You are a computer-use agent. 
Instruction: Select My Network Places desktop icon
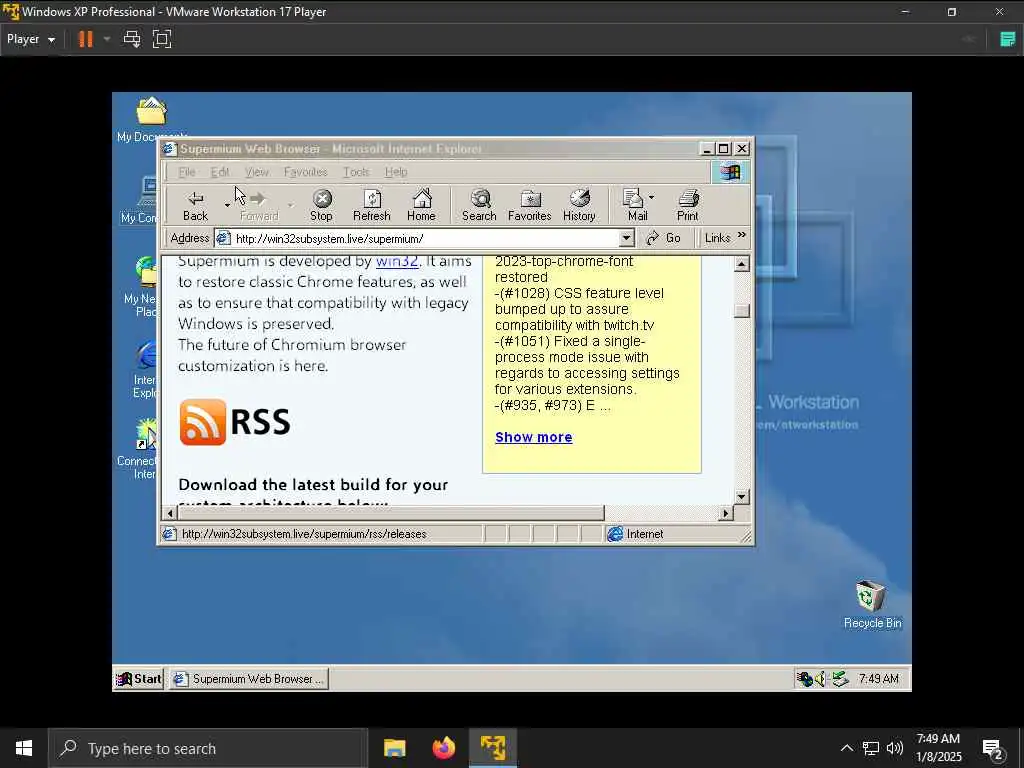click(x=141, y=287)
